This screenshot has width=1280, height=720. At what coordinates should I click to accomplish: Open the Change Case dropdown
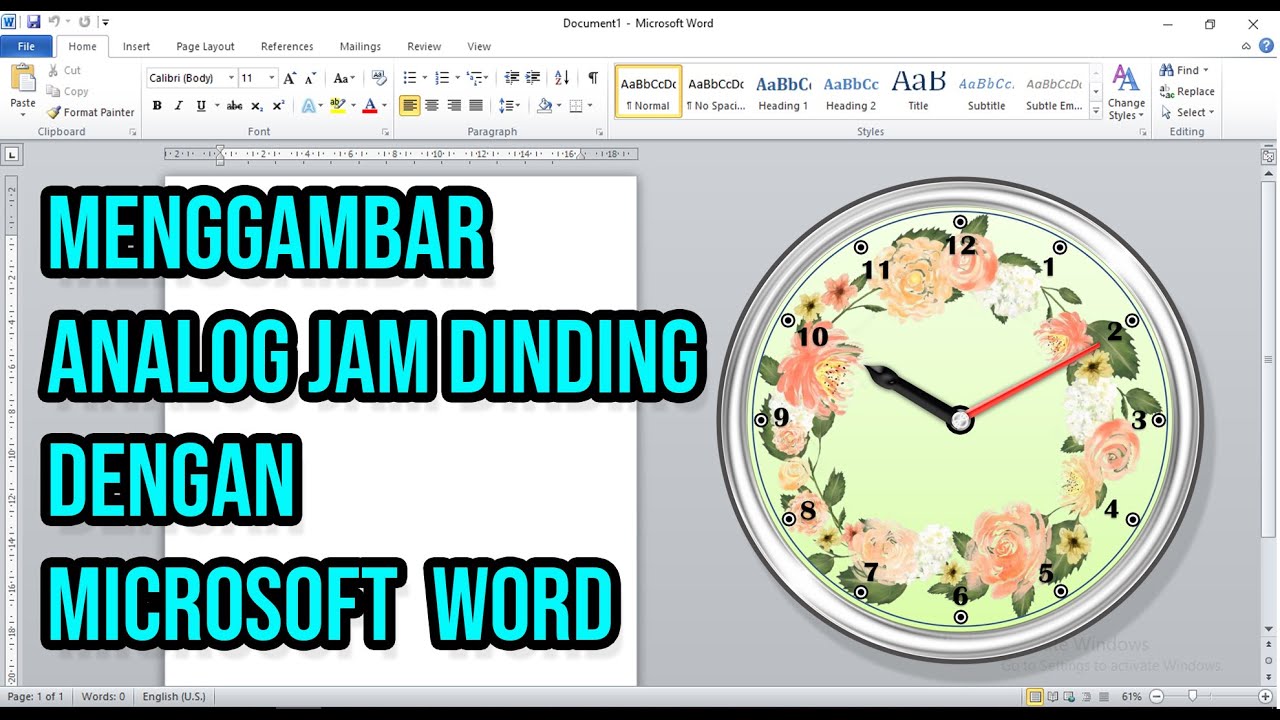click(x=344, y=78)
